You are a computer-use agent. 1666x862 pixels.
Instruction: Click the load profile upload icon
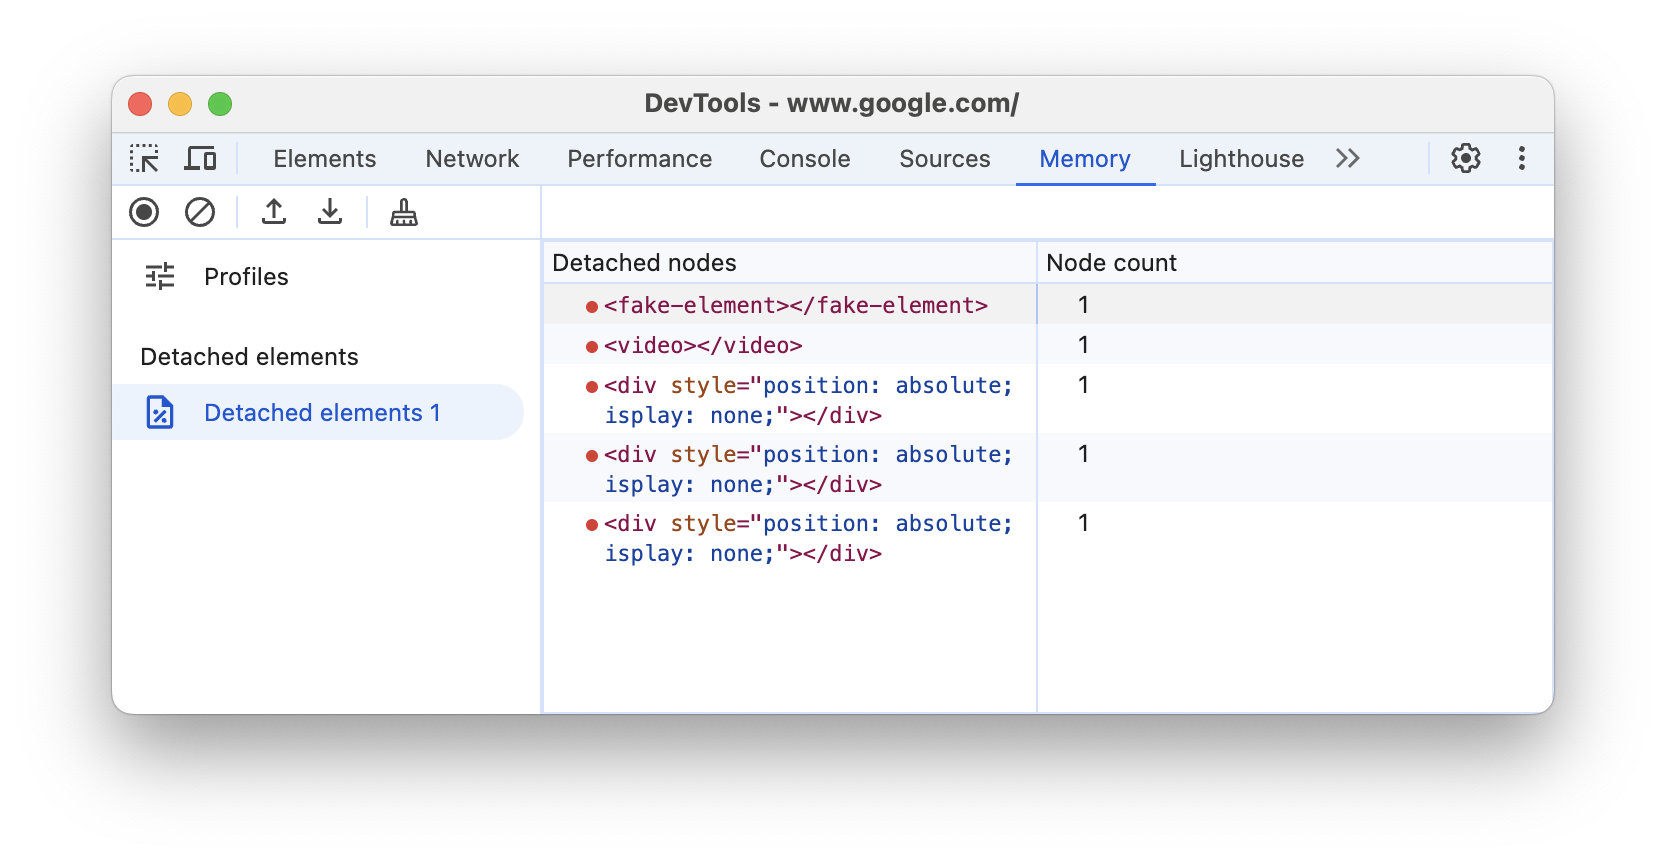pyautogui.click(x=274, y=212)
